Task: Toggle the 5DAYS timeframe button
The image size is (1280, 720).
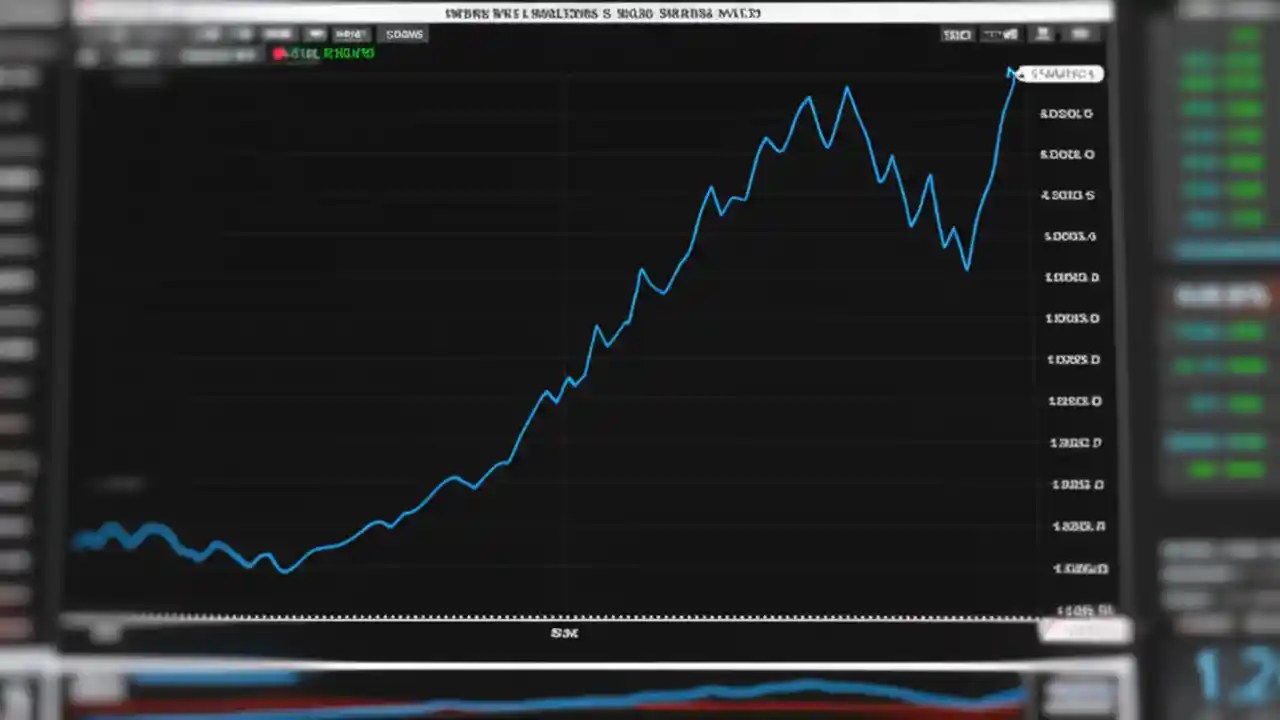Action: [x=404, y=34]
